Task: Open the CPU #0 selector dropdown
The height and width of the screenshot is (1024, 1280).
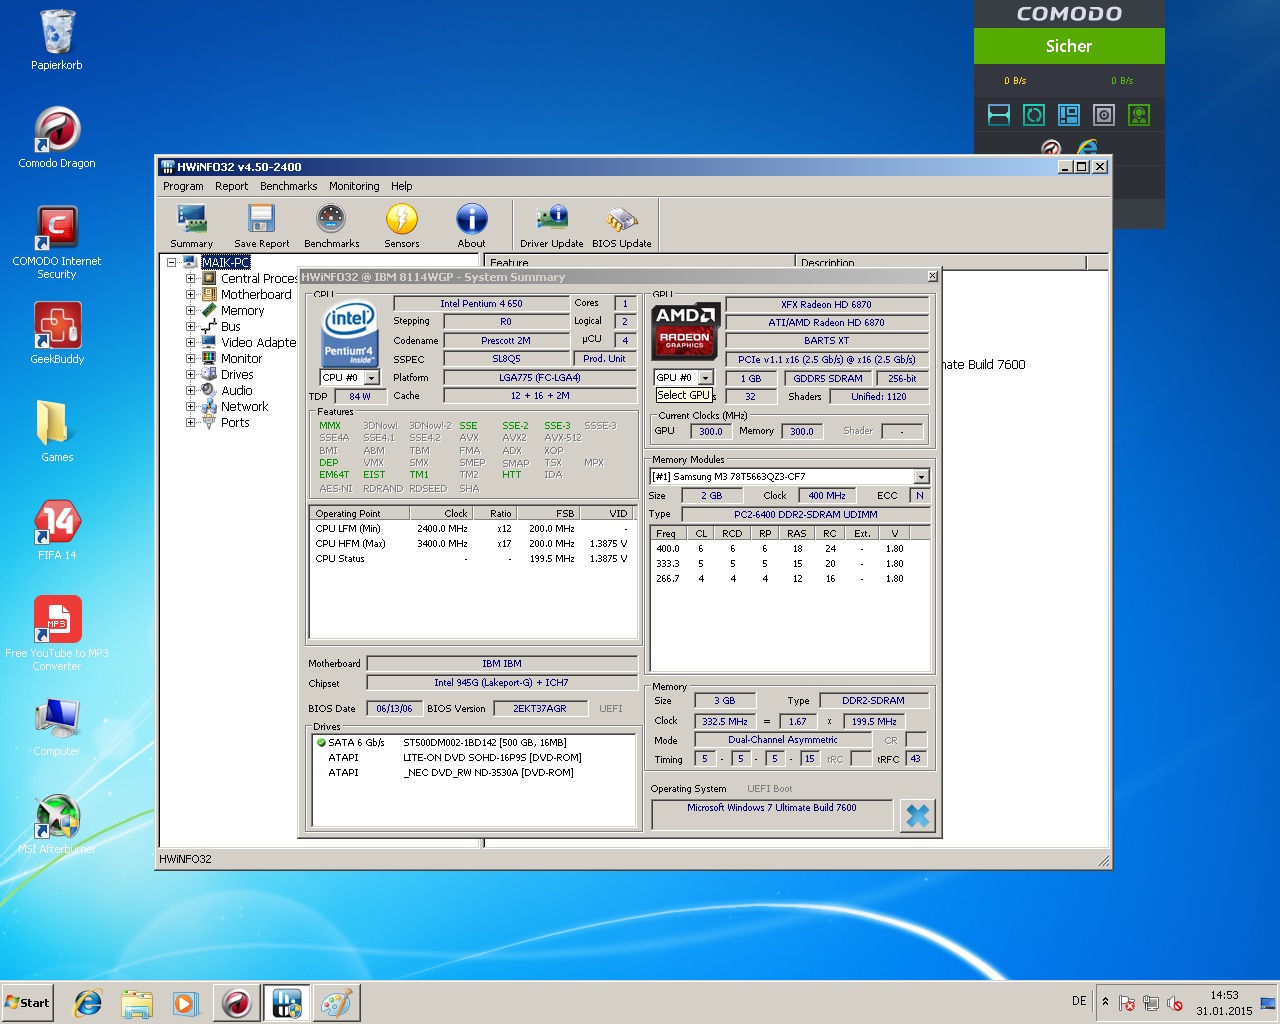Action: 372,378
